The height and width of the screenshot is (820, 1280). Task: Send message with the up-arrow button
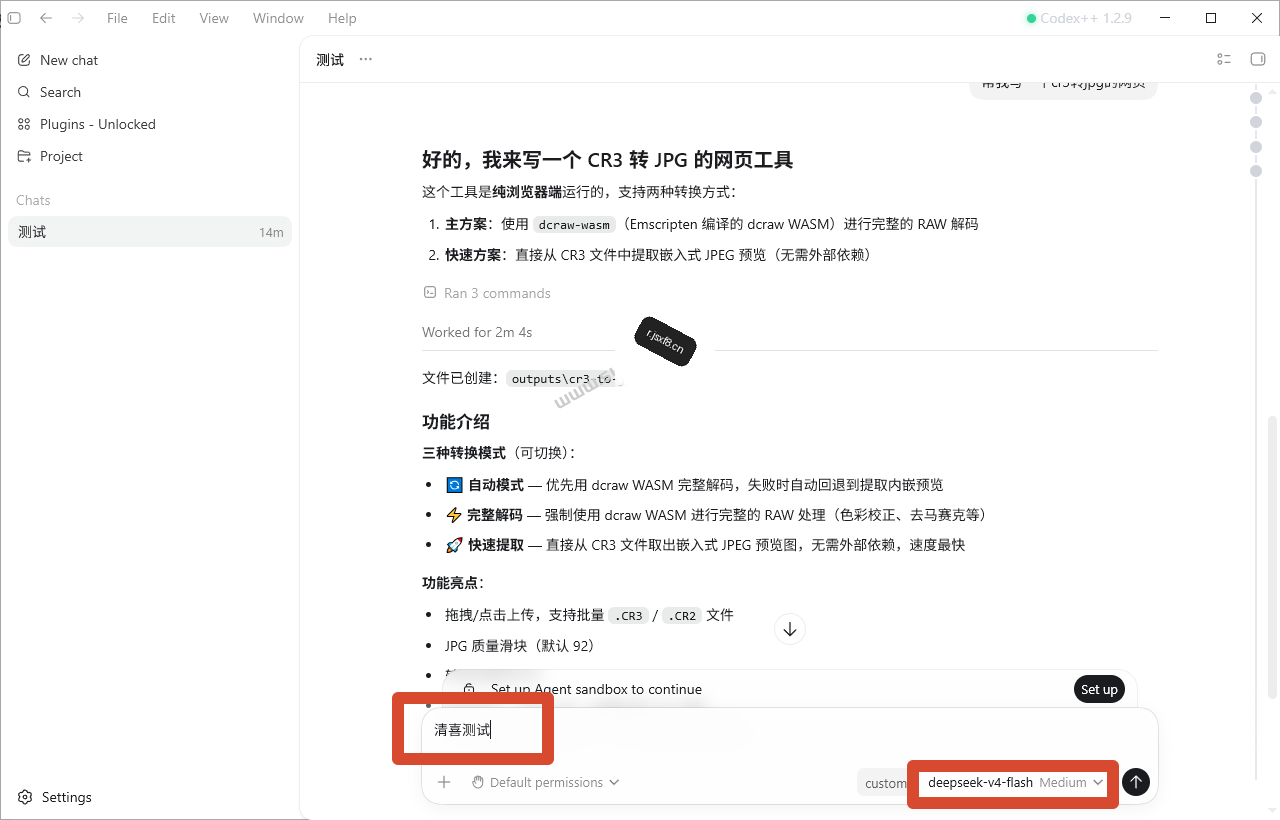pos(1135,782)
